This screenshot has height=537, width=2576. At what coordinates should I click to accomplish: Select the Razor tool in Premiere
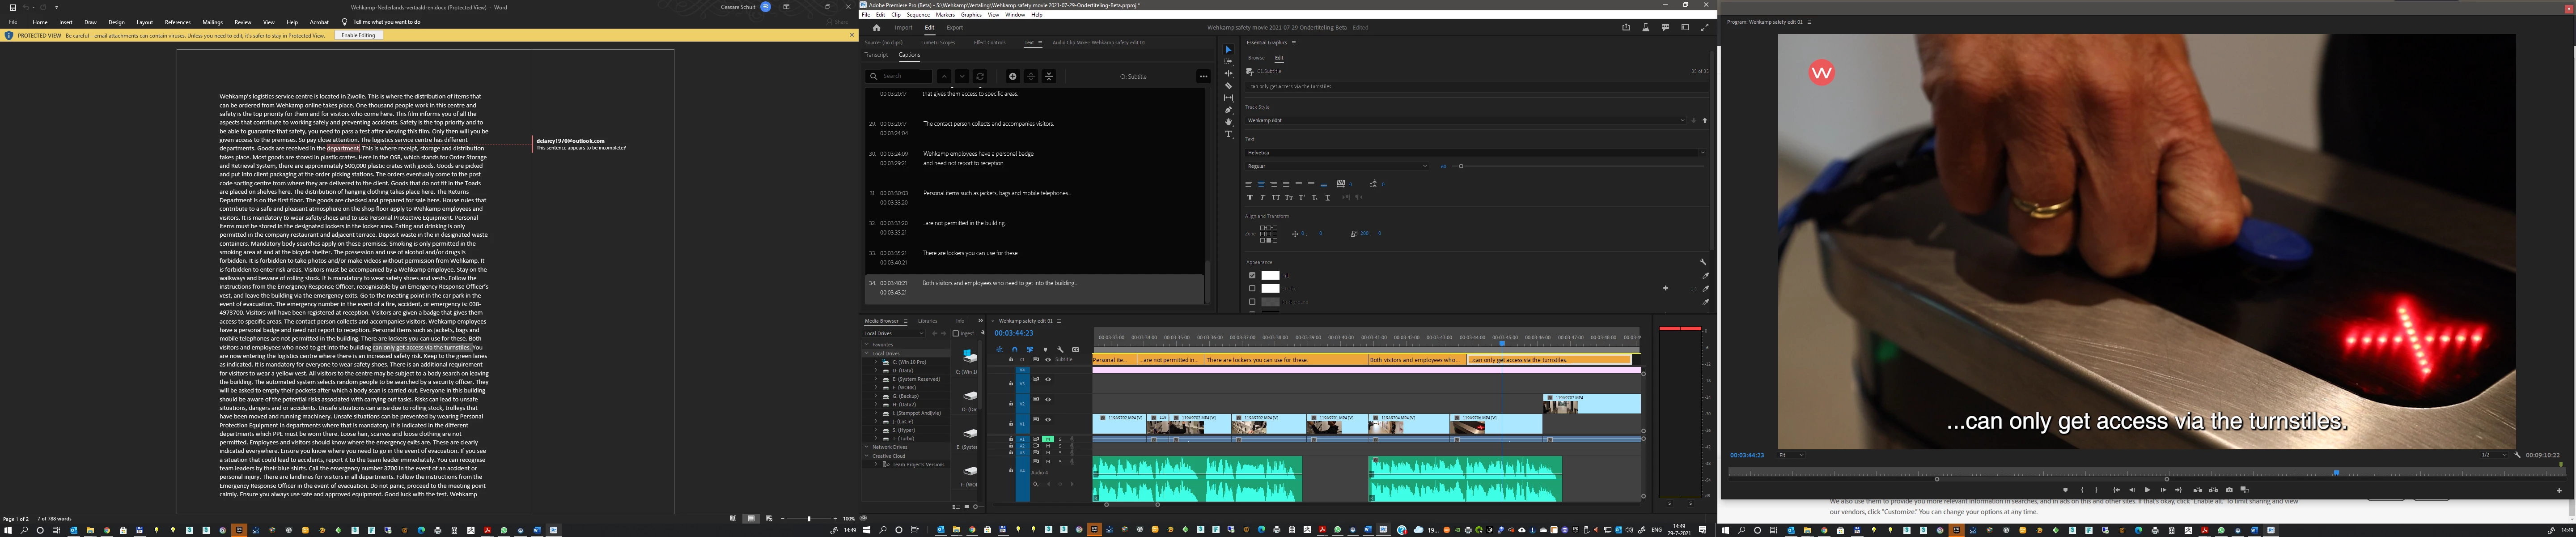1228,86
